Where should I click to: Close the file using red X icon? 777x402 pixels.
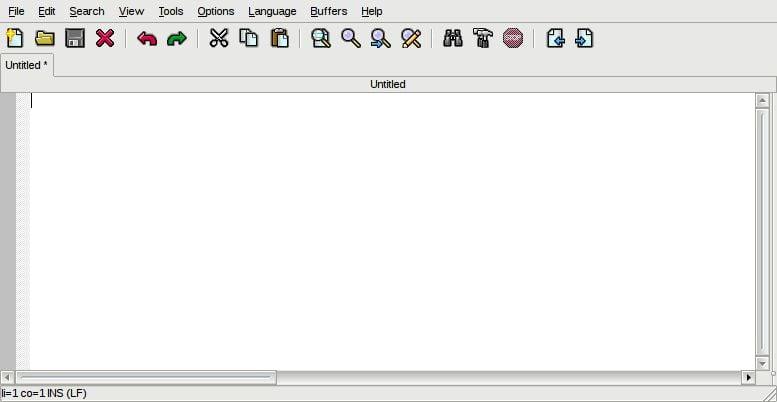(x=105, y=39)
